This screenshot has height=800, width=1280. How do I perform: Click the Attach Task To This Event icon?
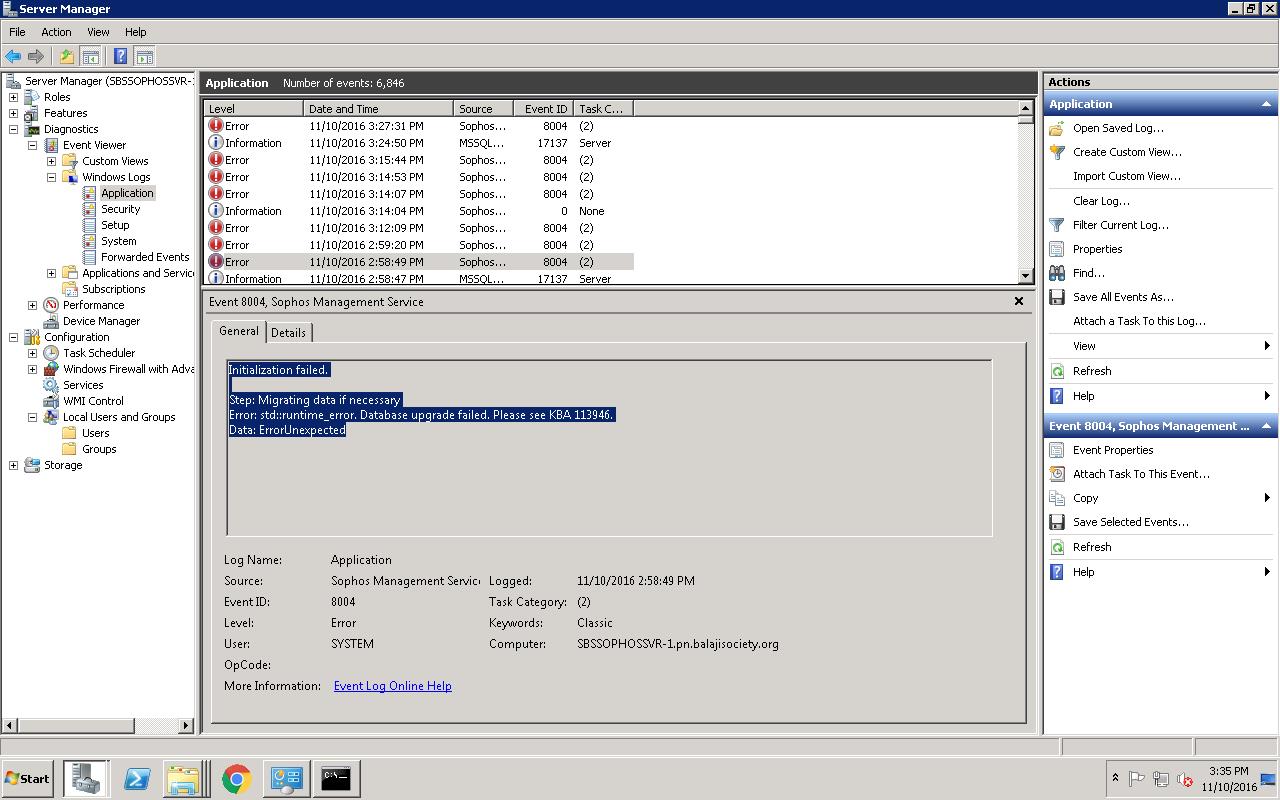1056,474
